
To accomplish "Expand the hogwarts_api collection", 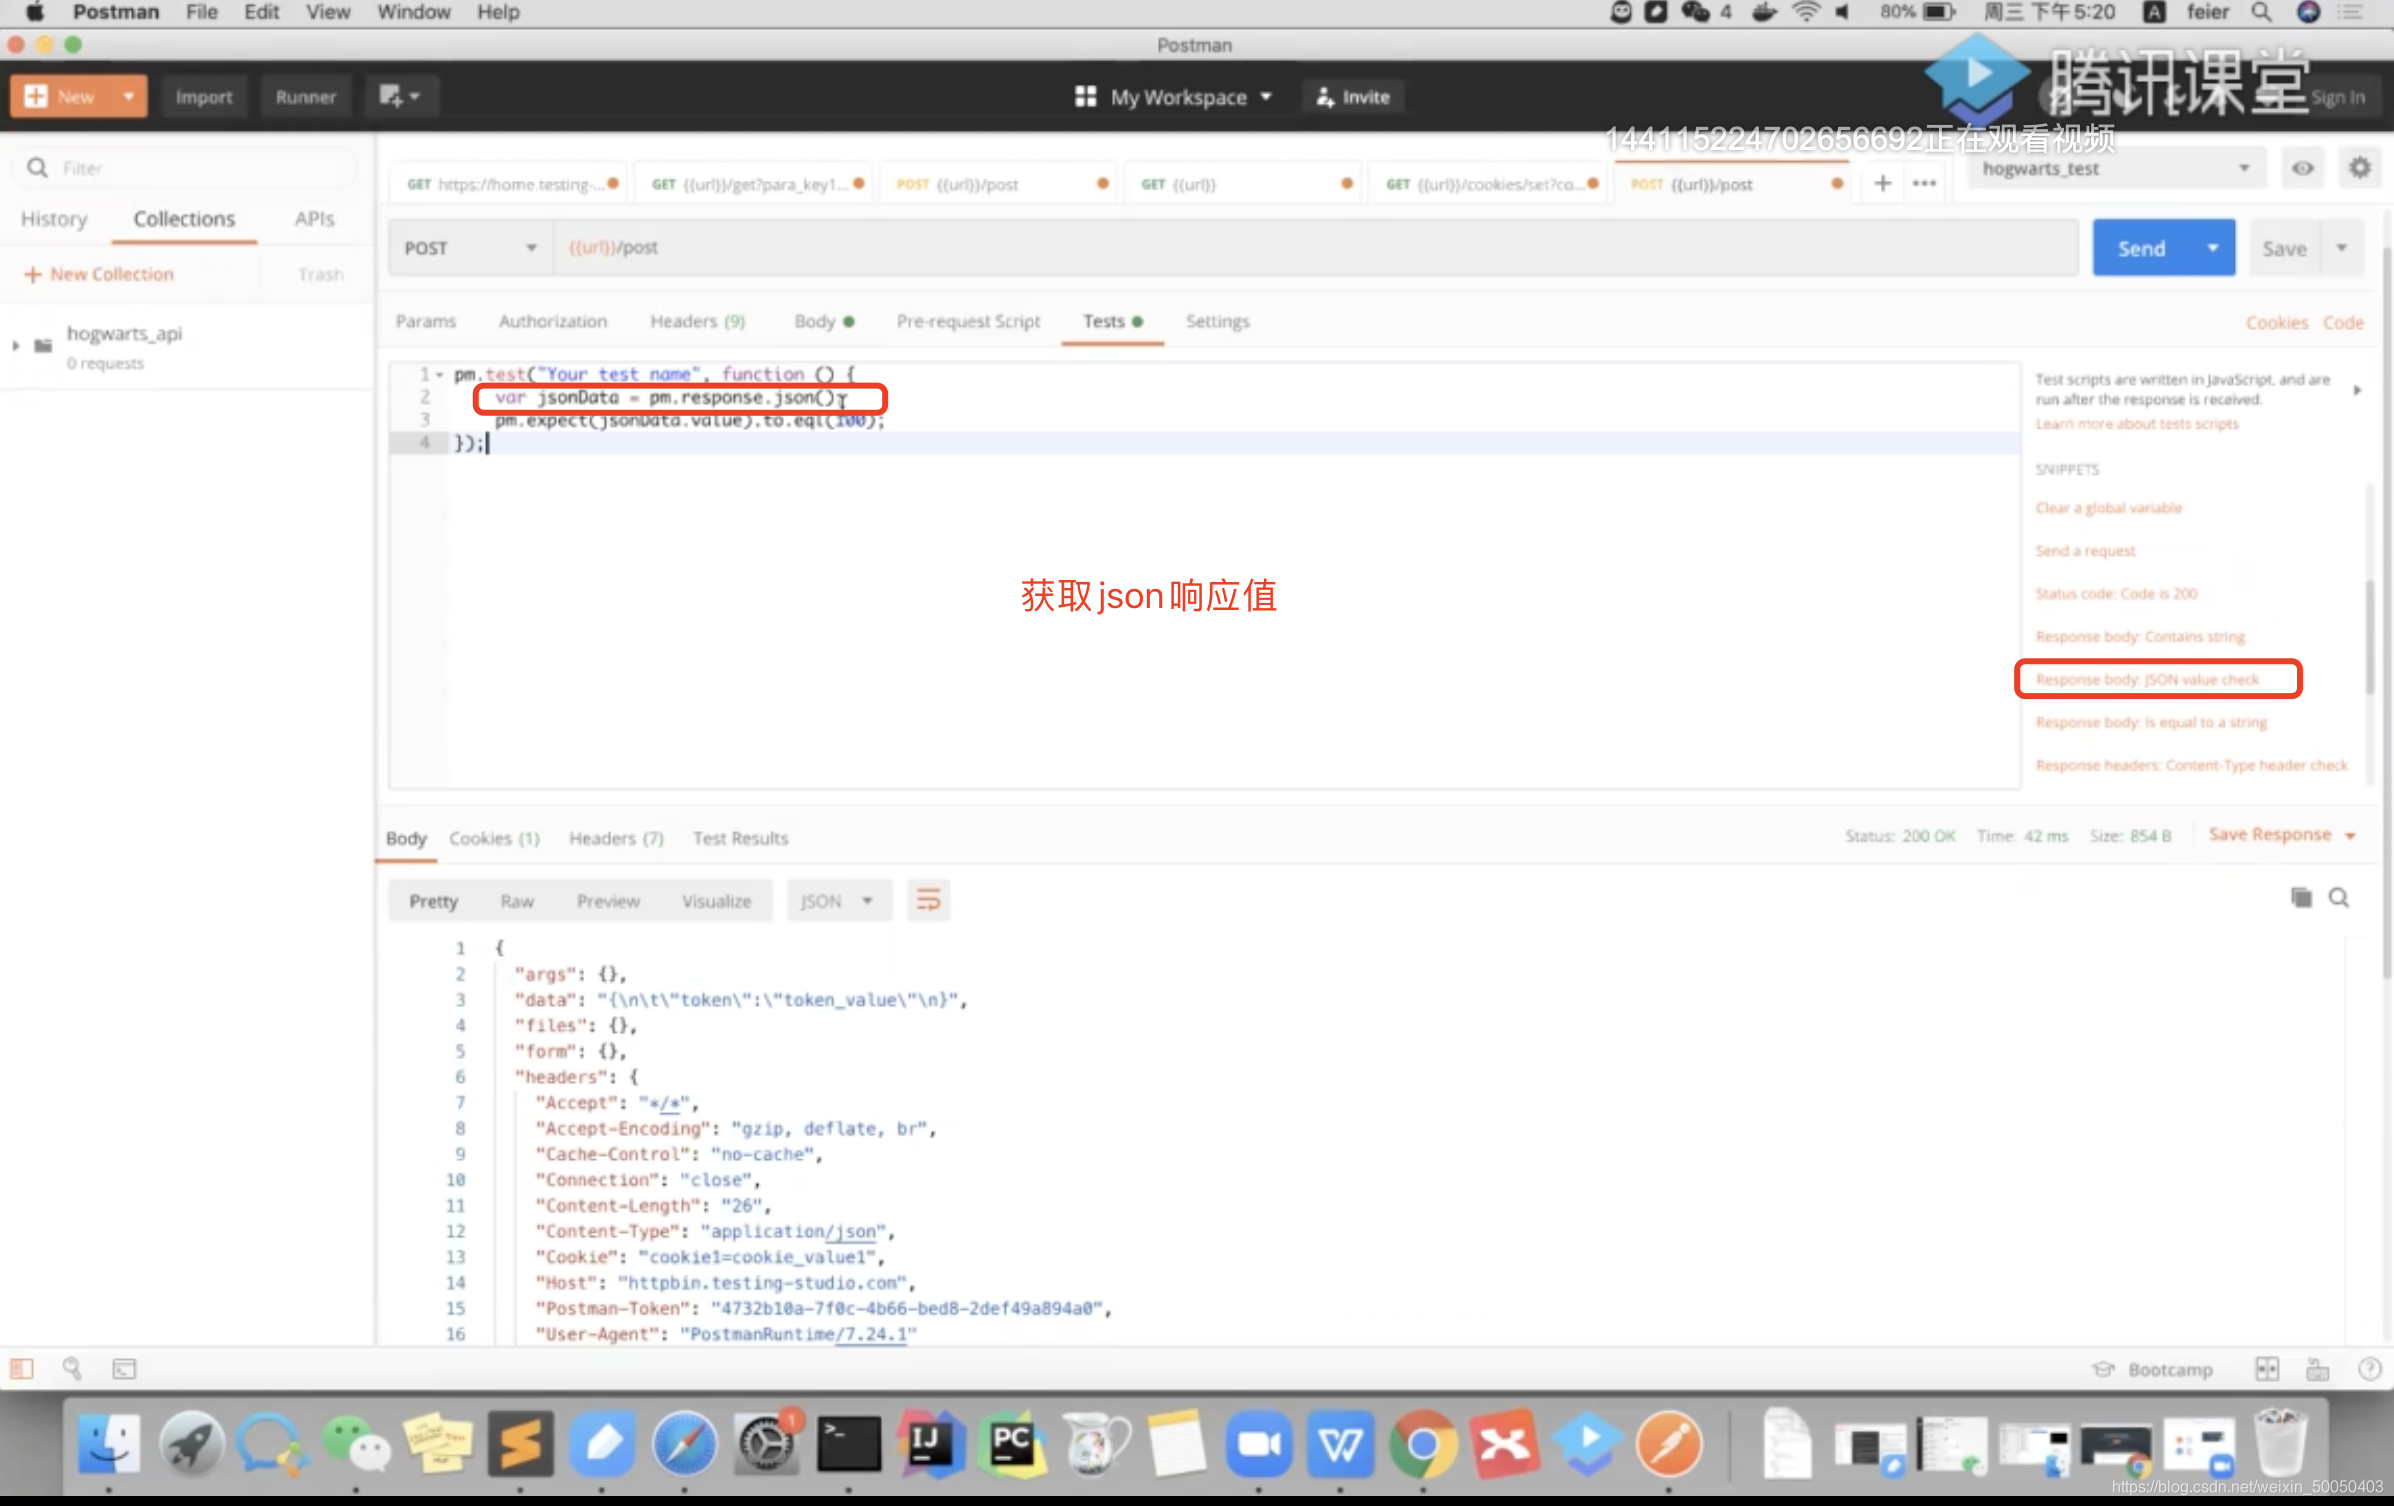I will click(x=16, y=345).
